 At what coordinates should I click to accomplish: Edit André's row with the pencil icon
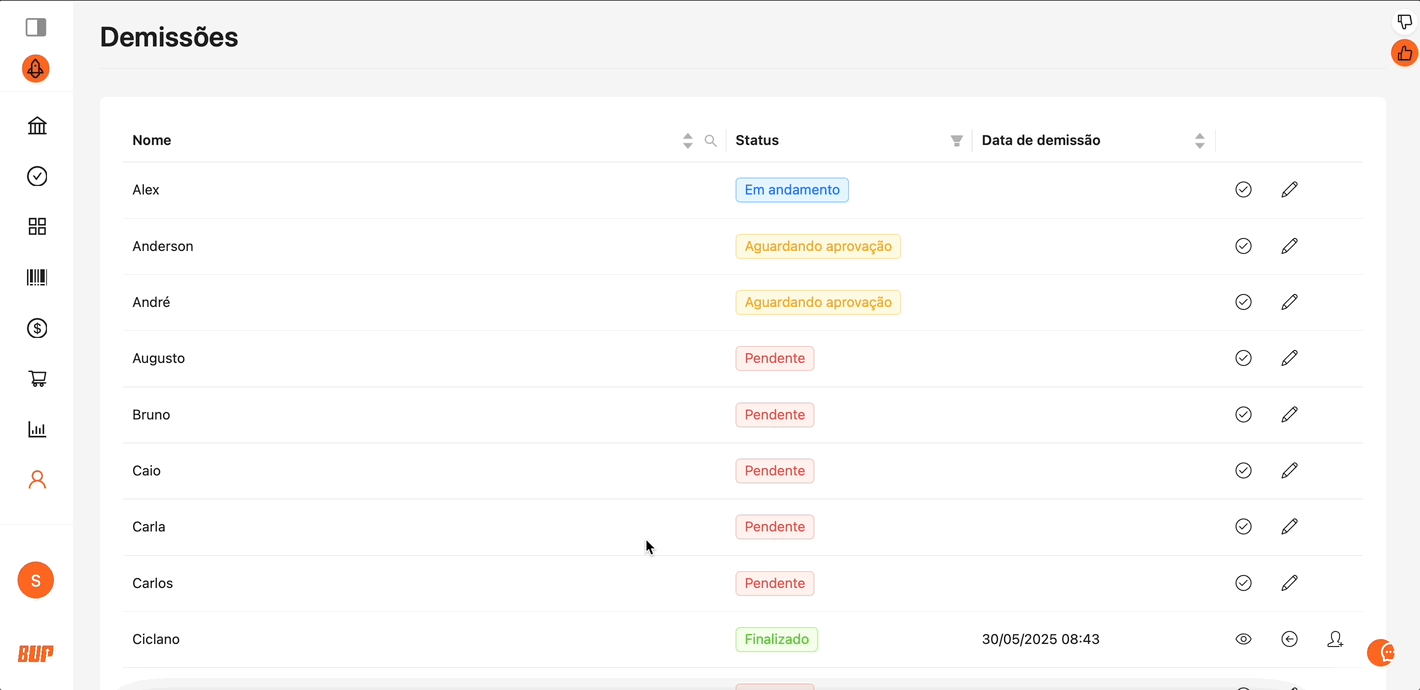point(1290,302)
